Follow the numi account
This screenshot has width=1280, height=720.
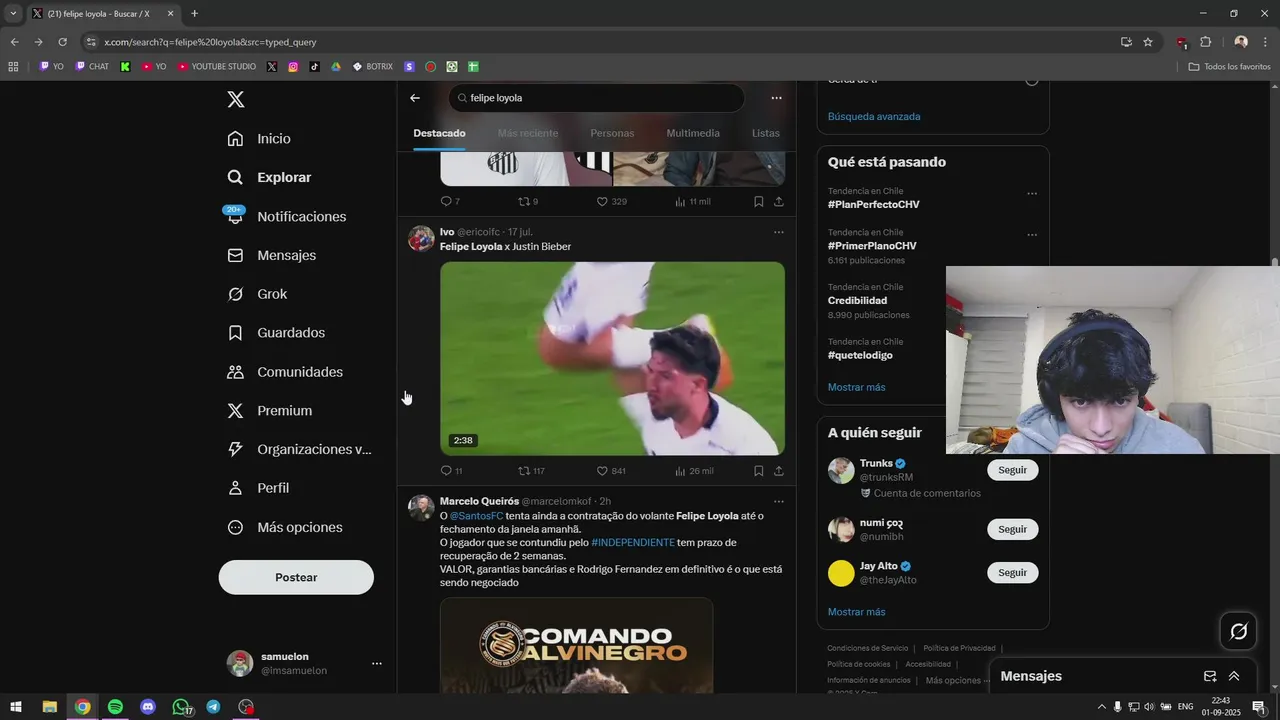tap(1012, 529)
